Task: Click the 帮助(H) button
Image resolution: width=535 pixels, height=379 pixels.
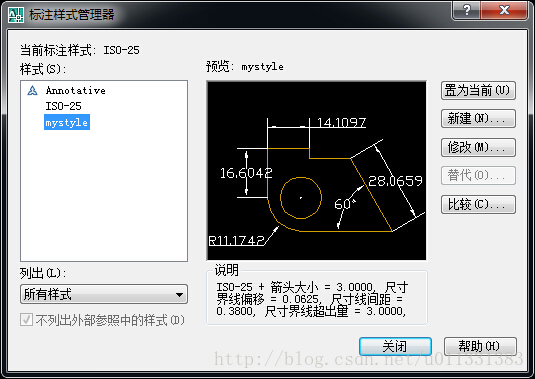Action: pyautogui.click(x=480, y=347)
